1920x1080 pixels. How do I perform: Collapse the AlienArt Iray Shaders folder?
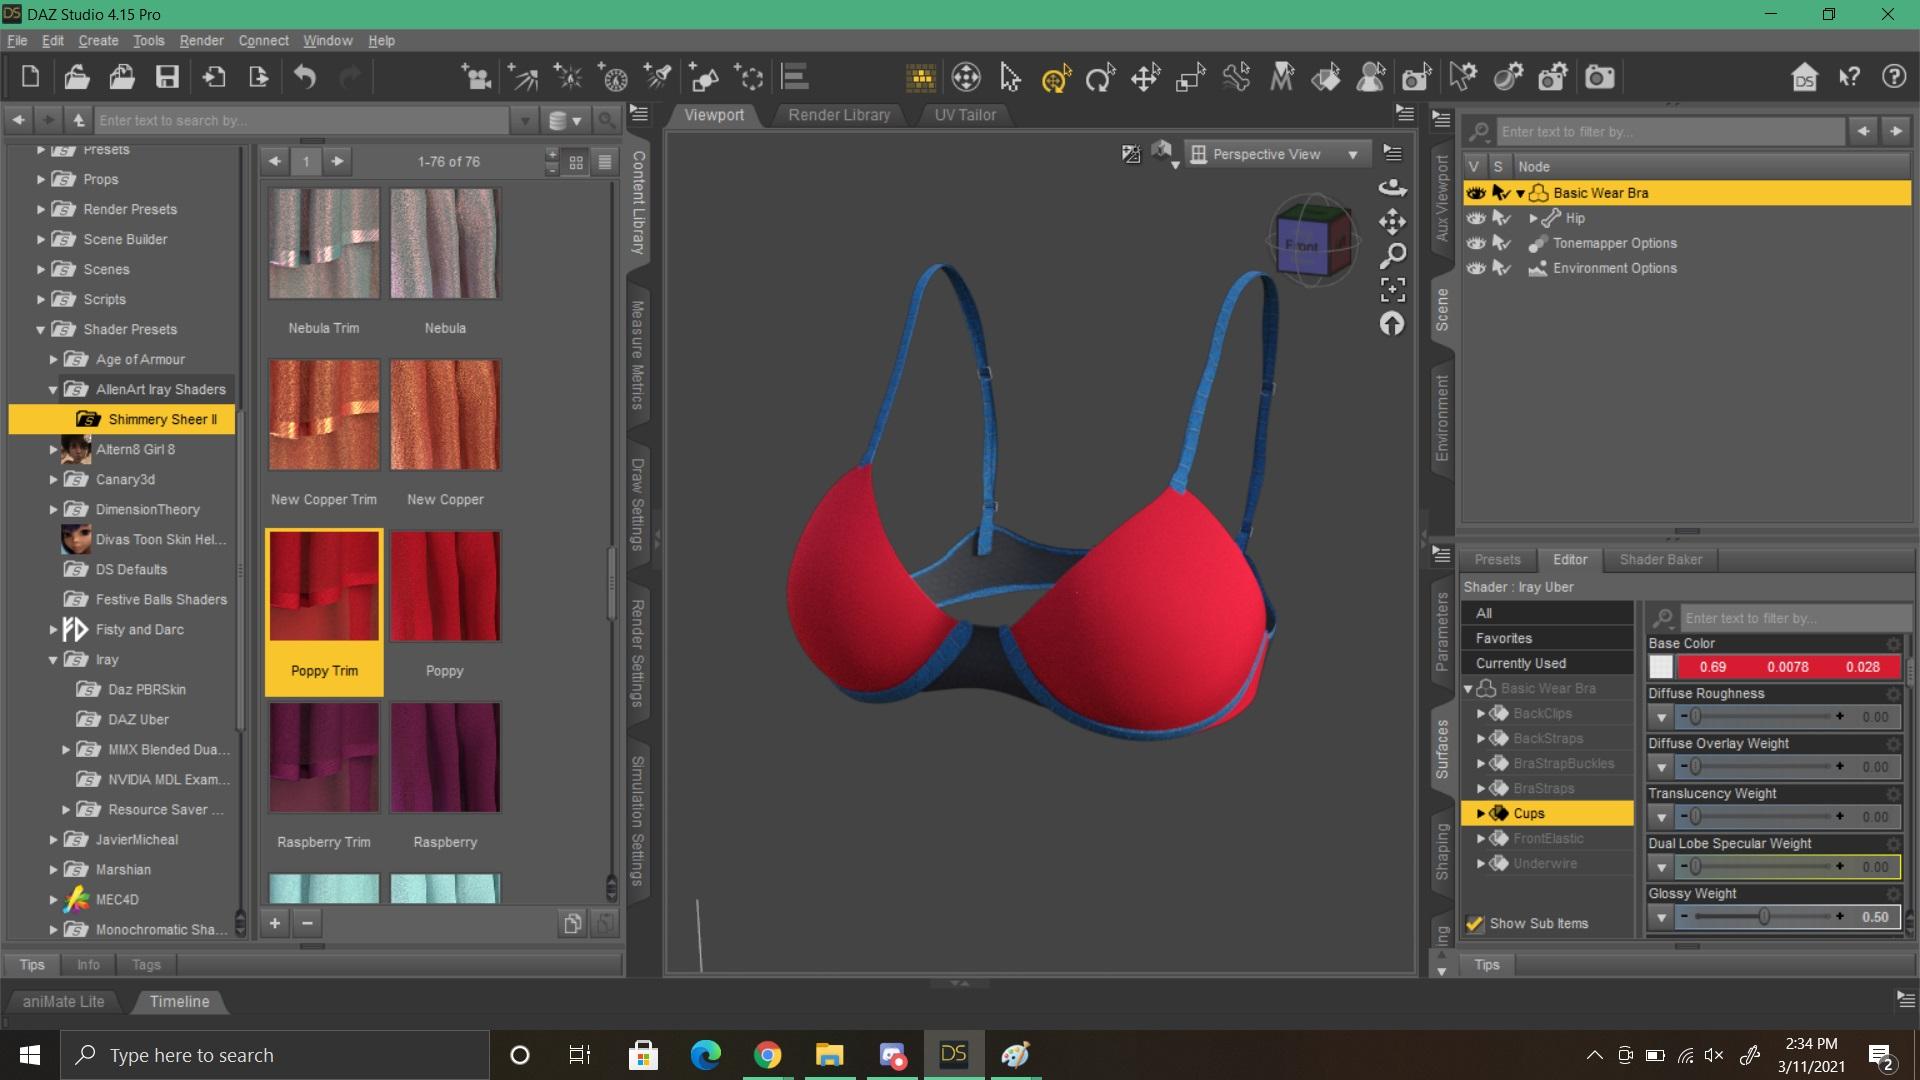pos(53,390)
